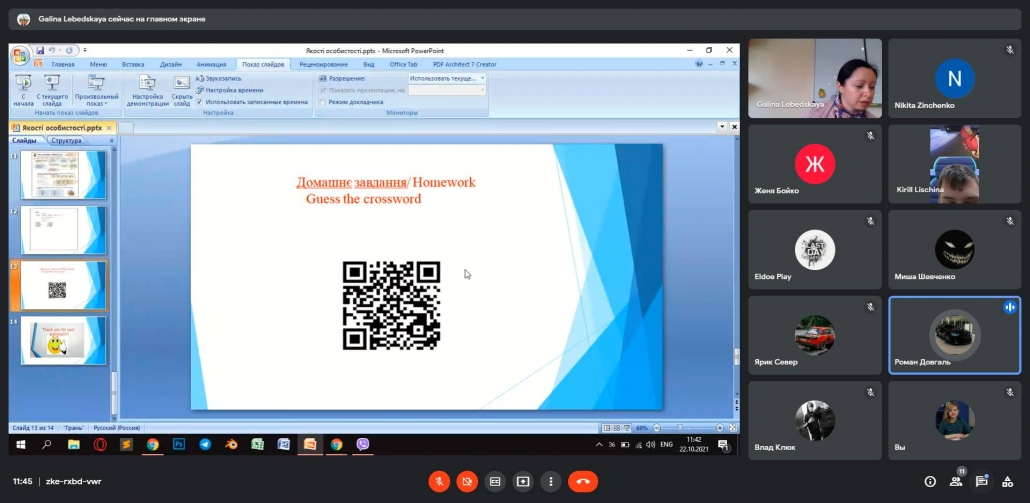Image resolution: width=1030 pixels, height=503 pixels.
Task: Enable closed captions CC button
Action: tap(495, 481)
